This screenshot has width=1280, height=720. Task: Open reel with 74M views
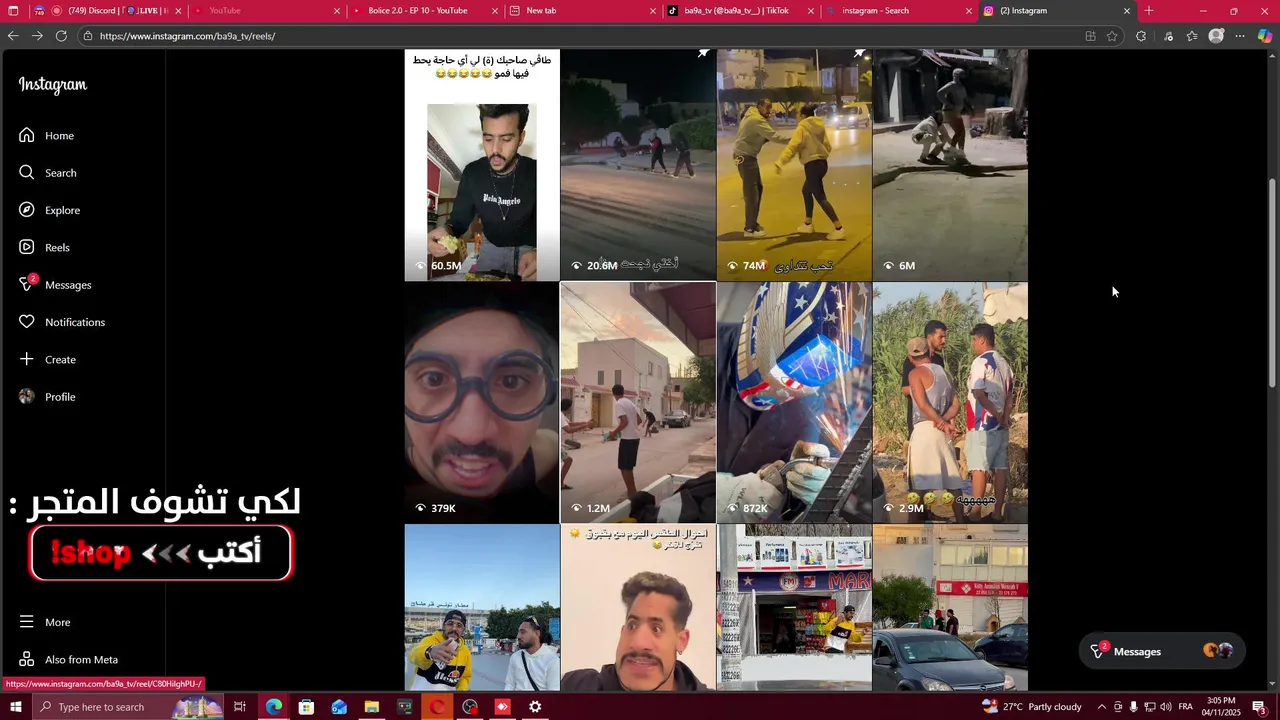794,165
